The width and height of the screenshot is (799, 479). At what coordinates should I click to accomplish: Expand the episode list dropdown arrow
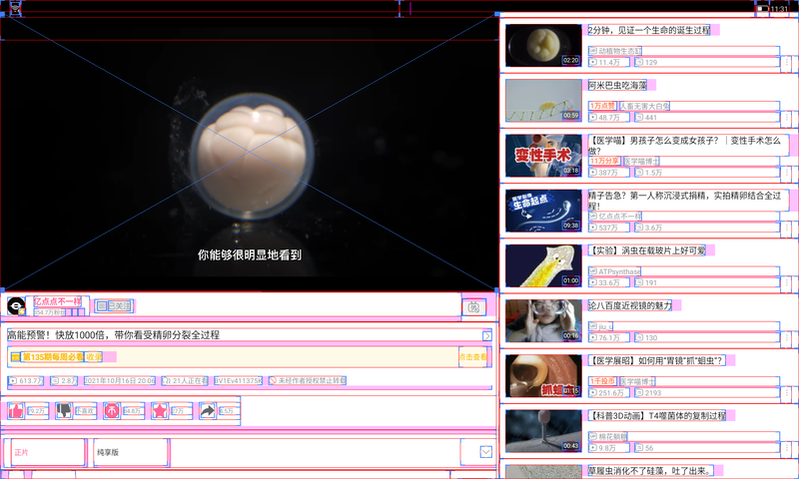pos(485,452)
